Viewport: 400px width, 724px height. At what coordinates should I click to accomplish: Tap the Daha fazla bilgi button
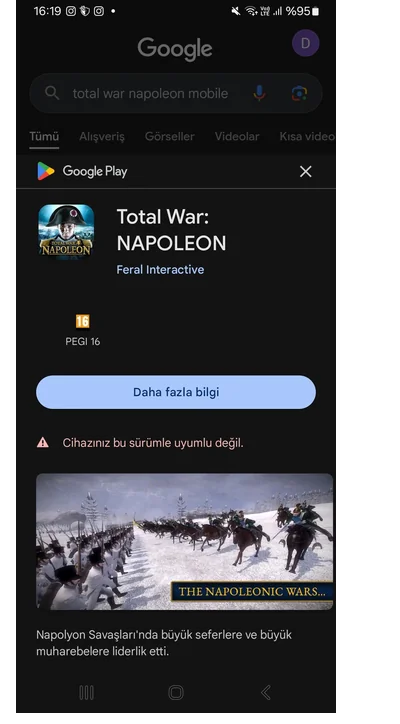click(176, 392)
